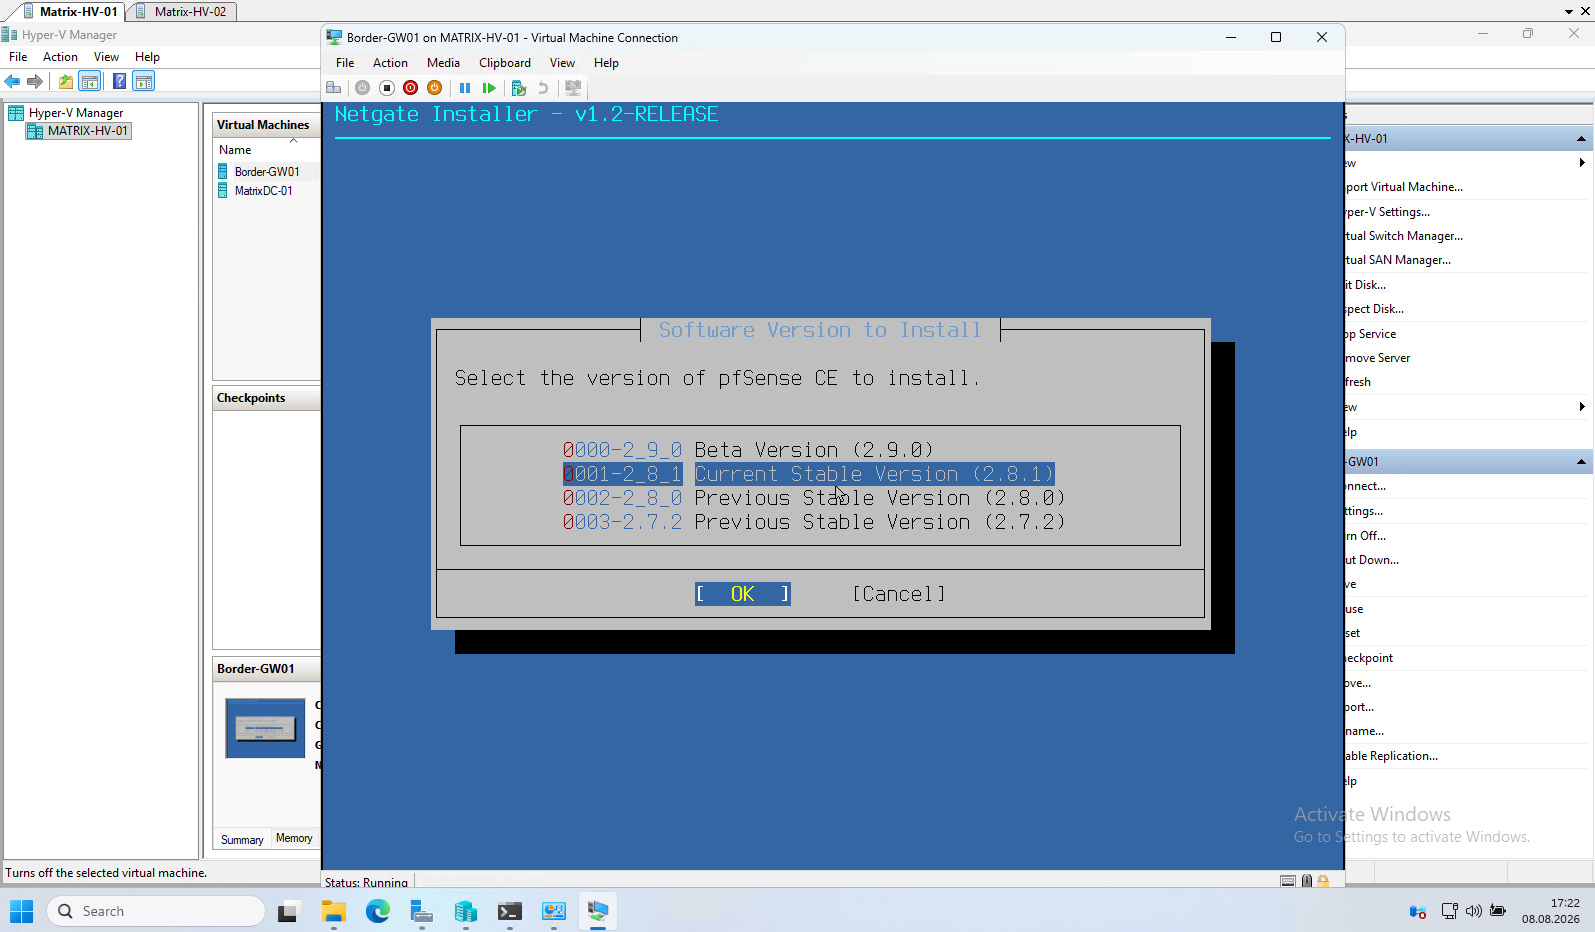Open the Windows Start menu
The height and width of the screenshot is (932, 1595).
21,911
